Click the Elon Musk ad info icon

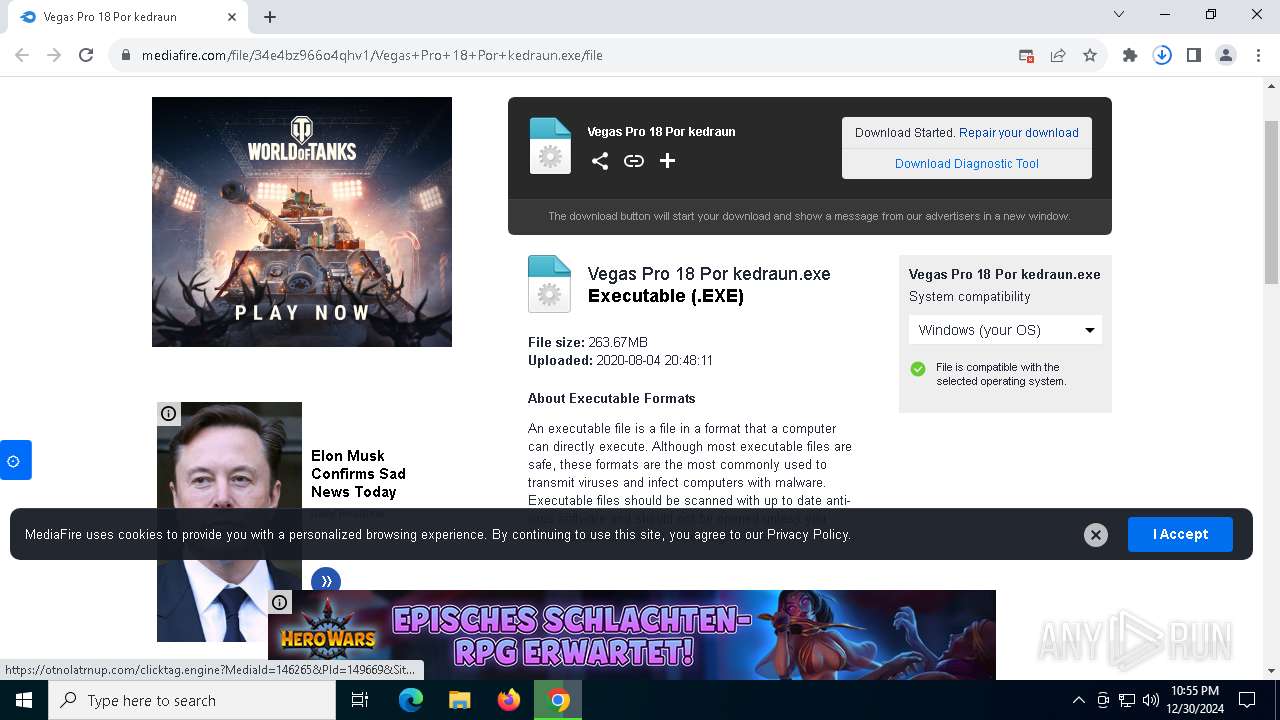click(169, 413)
